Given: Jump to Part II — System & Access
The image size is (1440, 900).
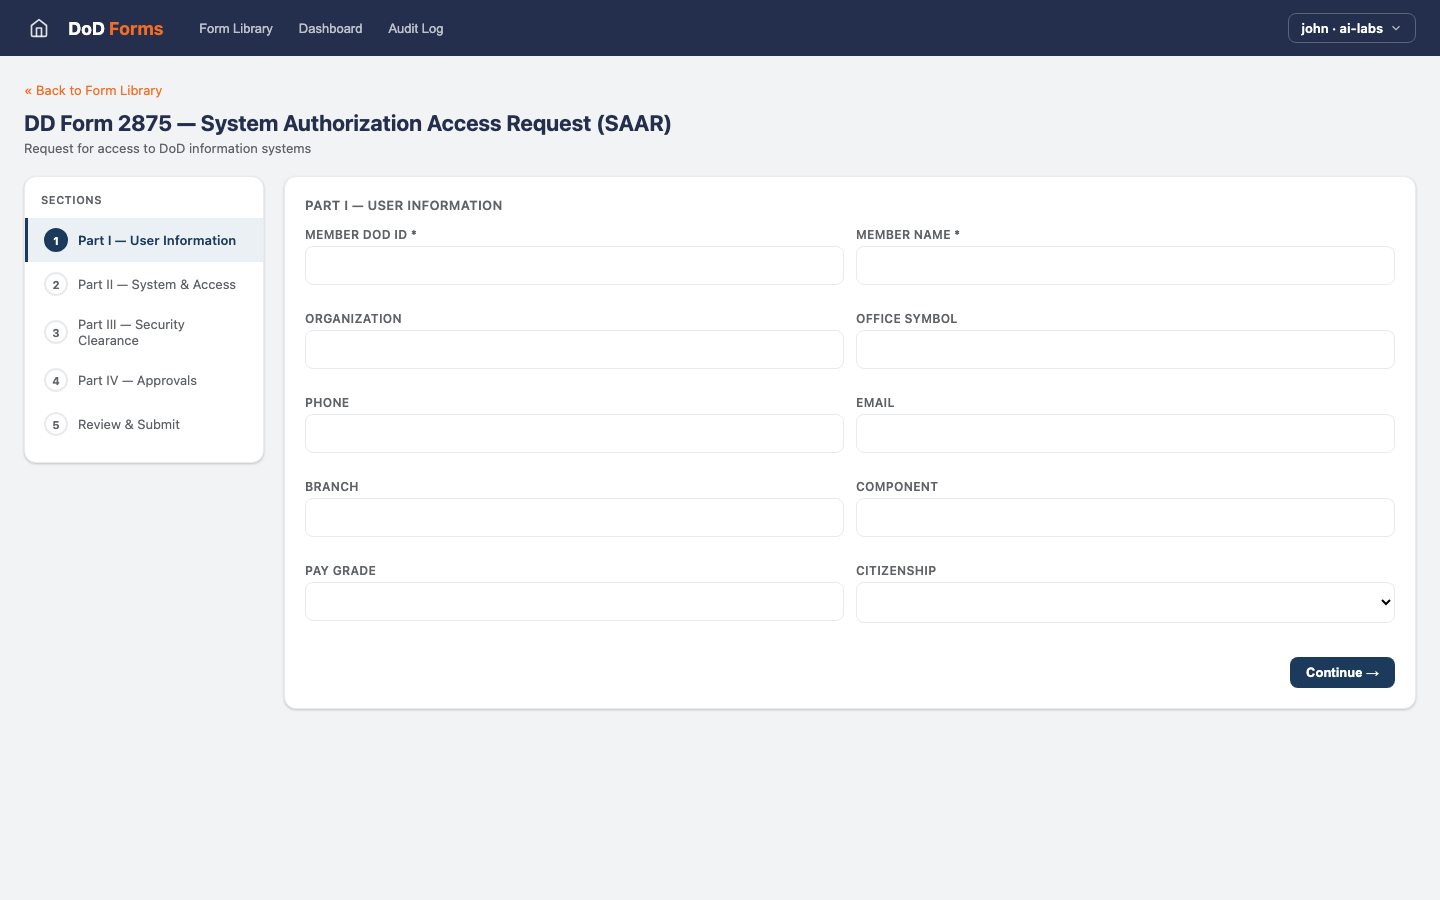Looking at the screenshot, I should click(156, 285).
